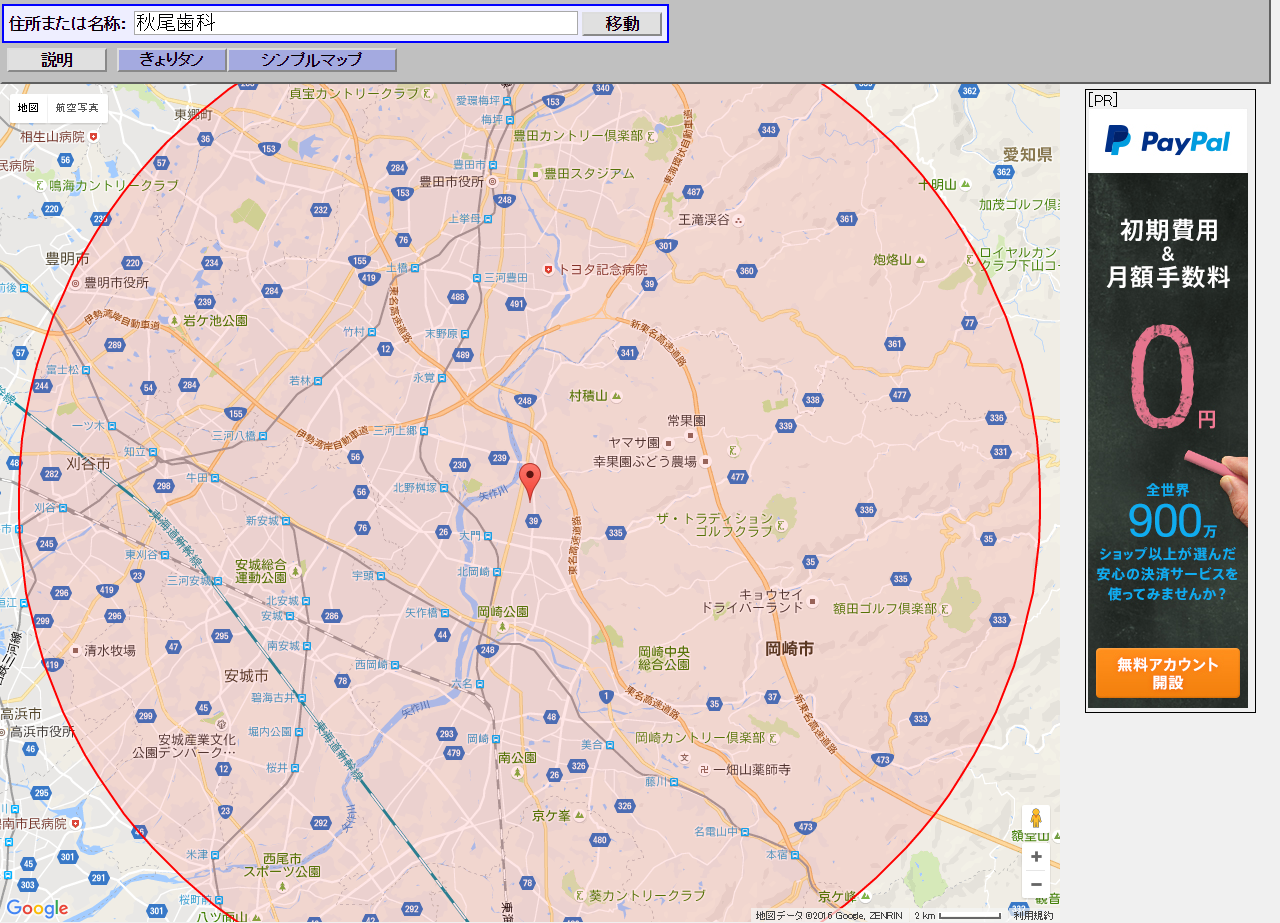Open the 利用規約 link
The height and width of the screenshot is (923, 1280).
(1032, 915)
